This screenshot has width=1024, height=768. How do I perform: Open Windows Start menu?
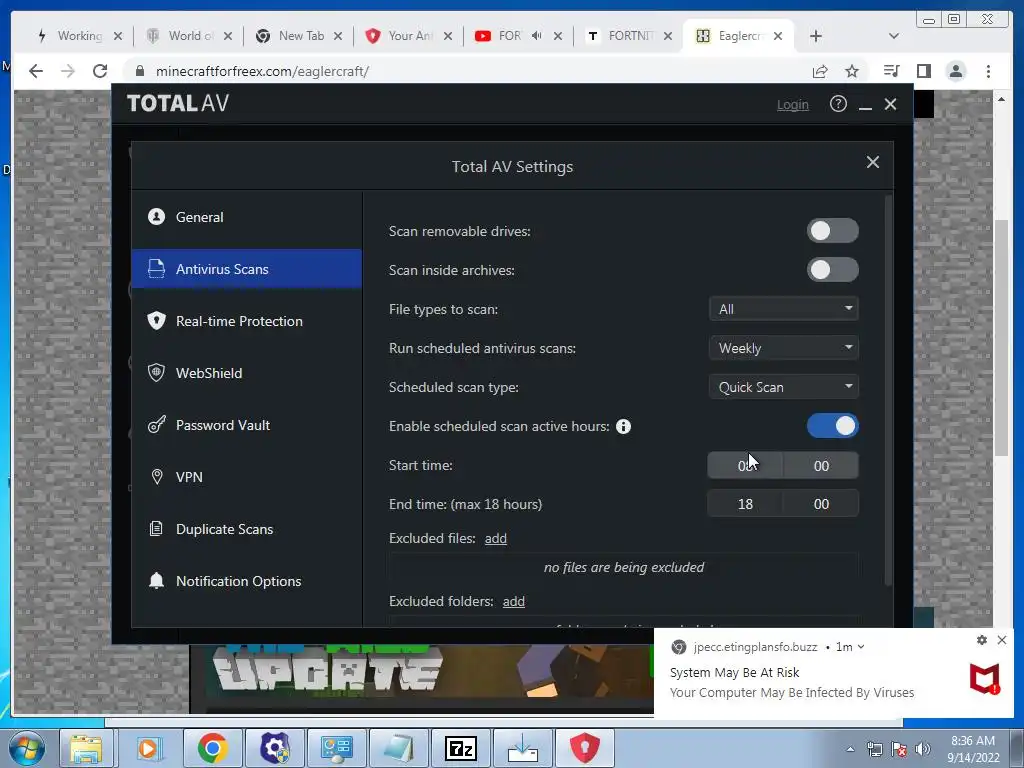tap(26, 748)
